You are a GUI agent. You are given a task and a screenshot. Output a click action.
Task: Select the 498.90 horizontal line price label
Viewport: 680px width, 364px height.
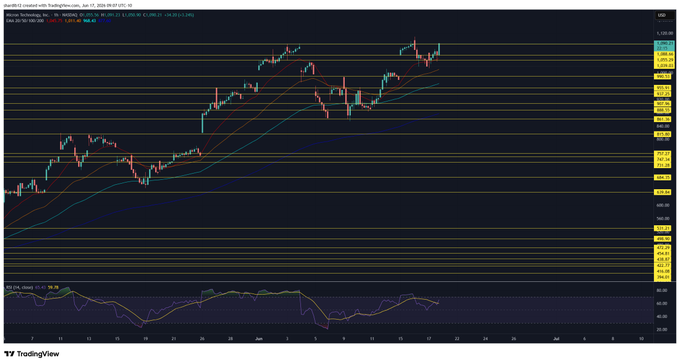coord(663,239)
